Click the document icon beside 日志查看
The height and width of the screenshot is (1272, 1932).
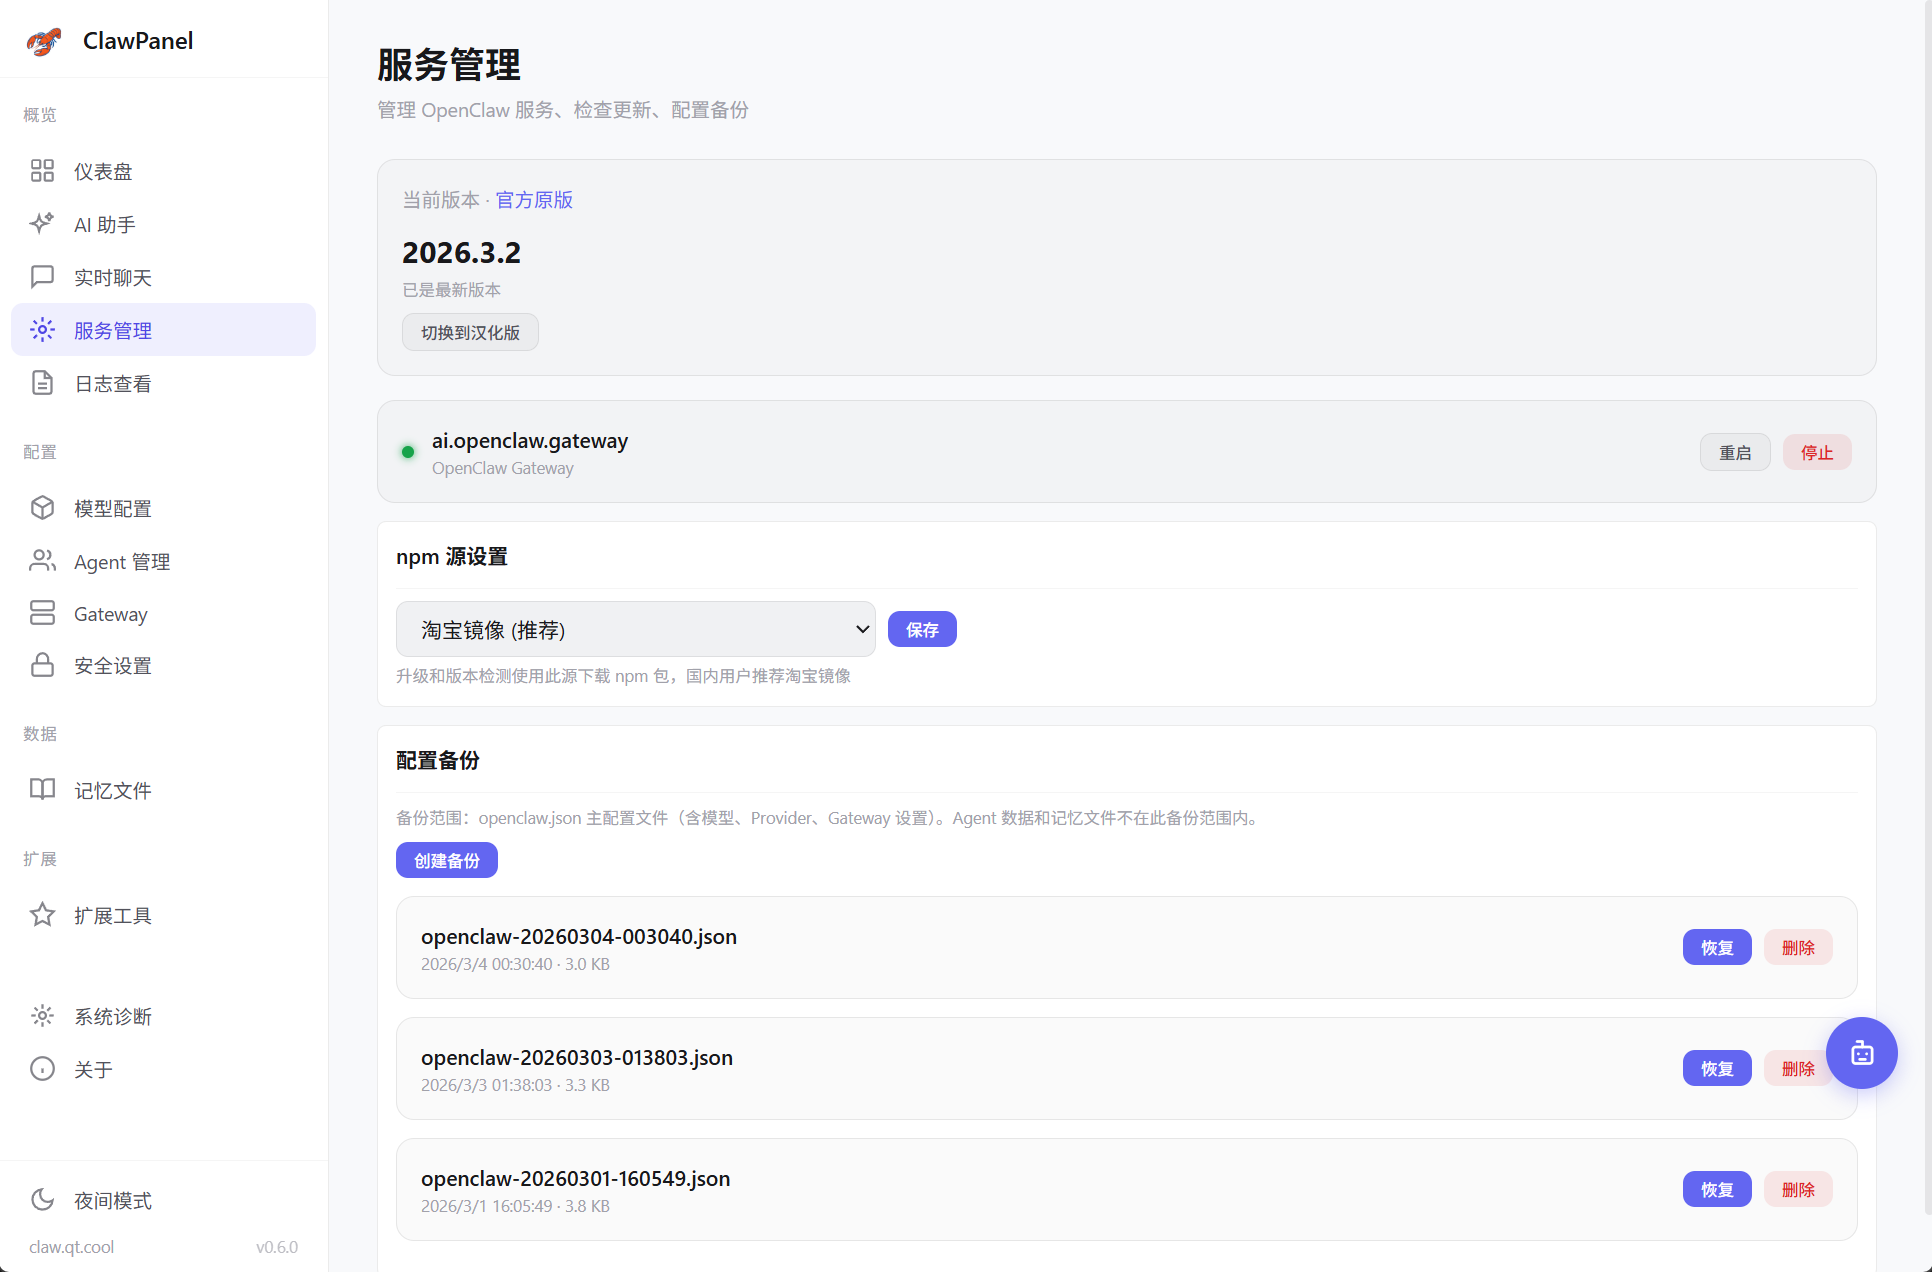pyautogui.click(x=42, y=383)
